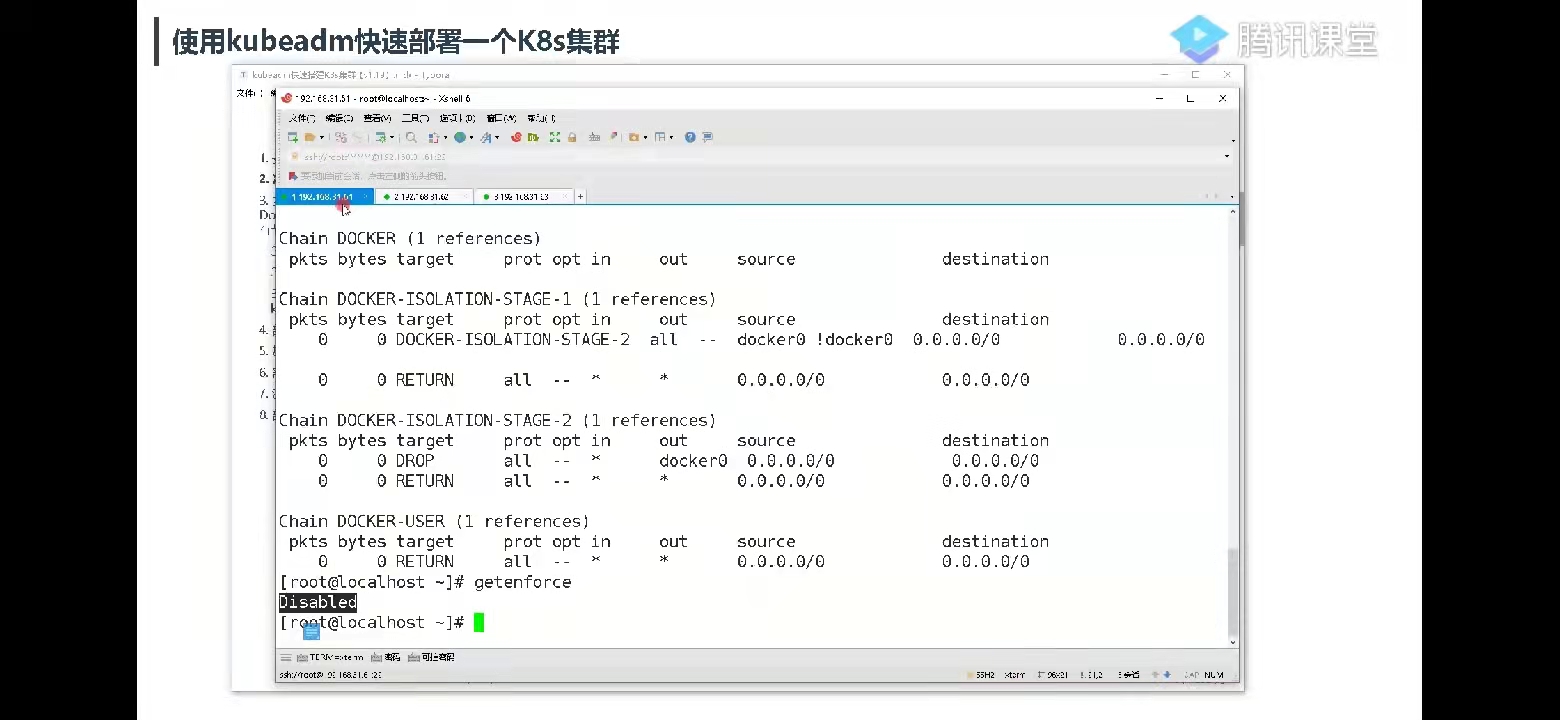Launch Xftp via the green toolbar icon
Image resolution: width=1560 pixels, height=720 pixels.
(533, 137)
